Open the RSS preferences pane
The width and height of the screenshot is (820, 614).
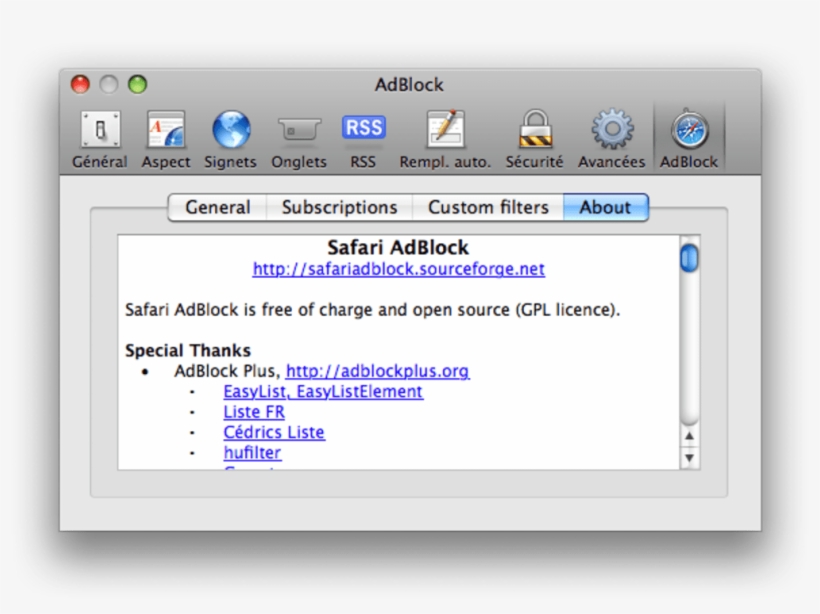point(363,139)
